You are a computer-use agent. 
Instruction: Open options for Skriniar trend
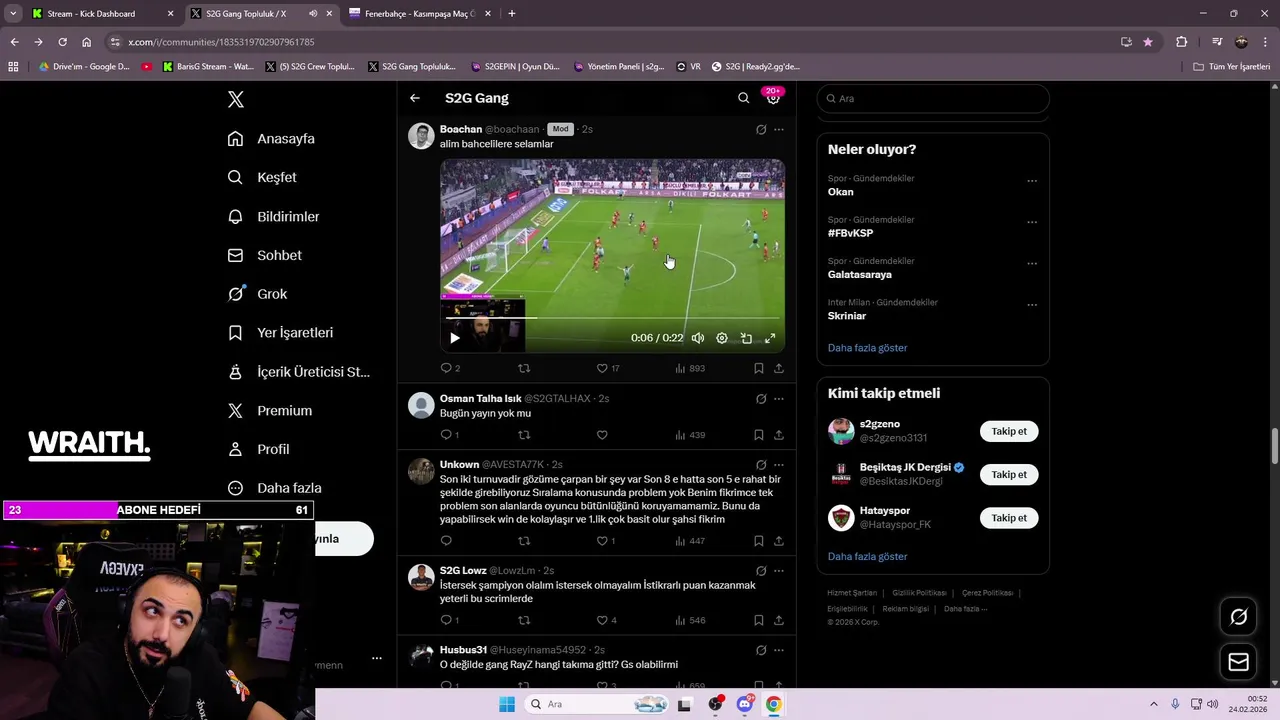[1032, 305]
